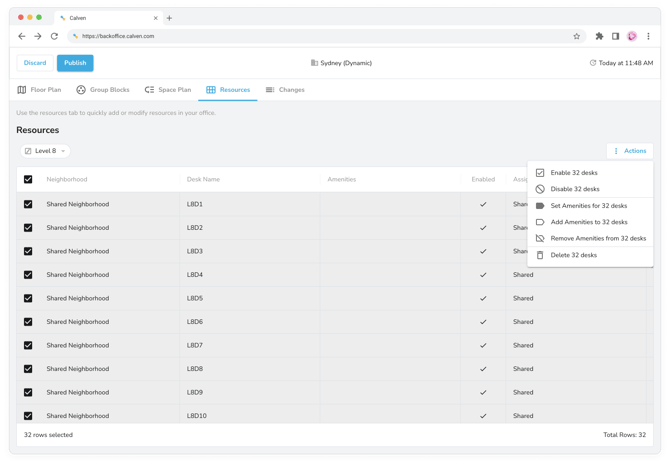This screenshot has width=670, height=465.
Task: Click the Delete 32 desks trash icon
Action: [540, 255]
